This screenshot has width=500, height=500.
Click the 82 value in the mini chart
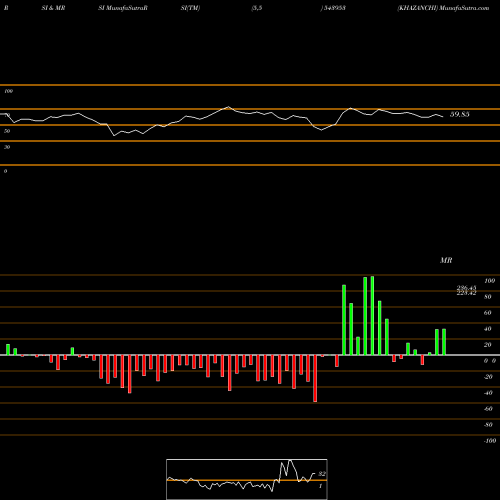tap(322, 474)
